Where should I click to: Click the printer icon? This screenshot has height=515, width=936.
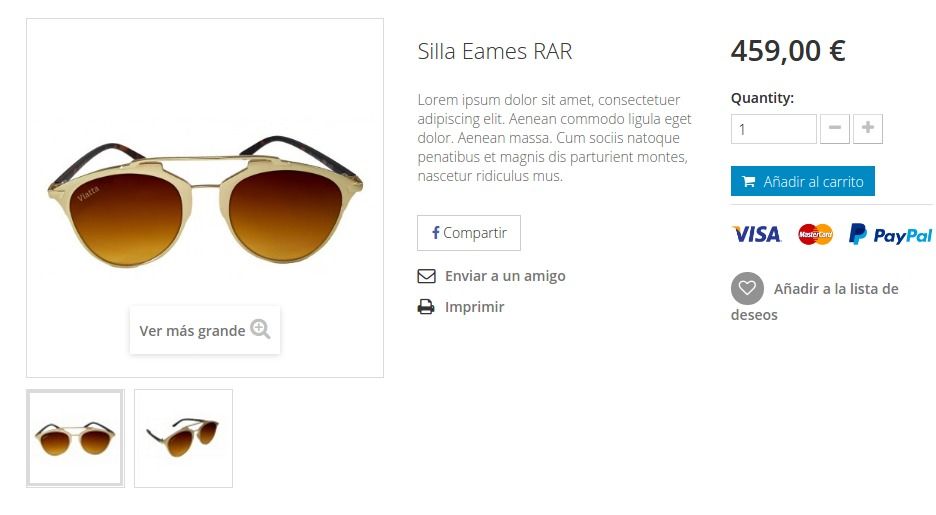[x=426, y=307]
